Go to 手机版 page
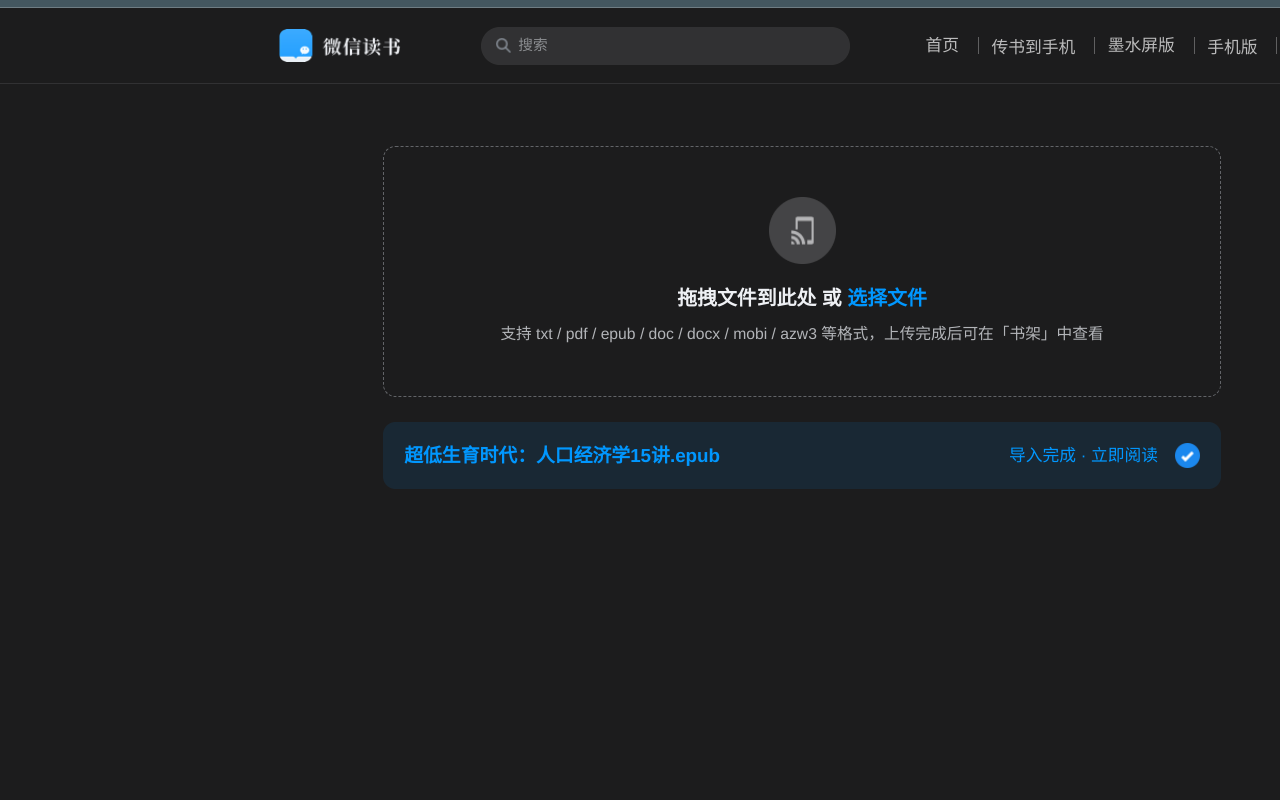 pos(1232,47)
